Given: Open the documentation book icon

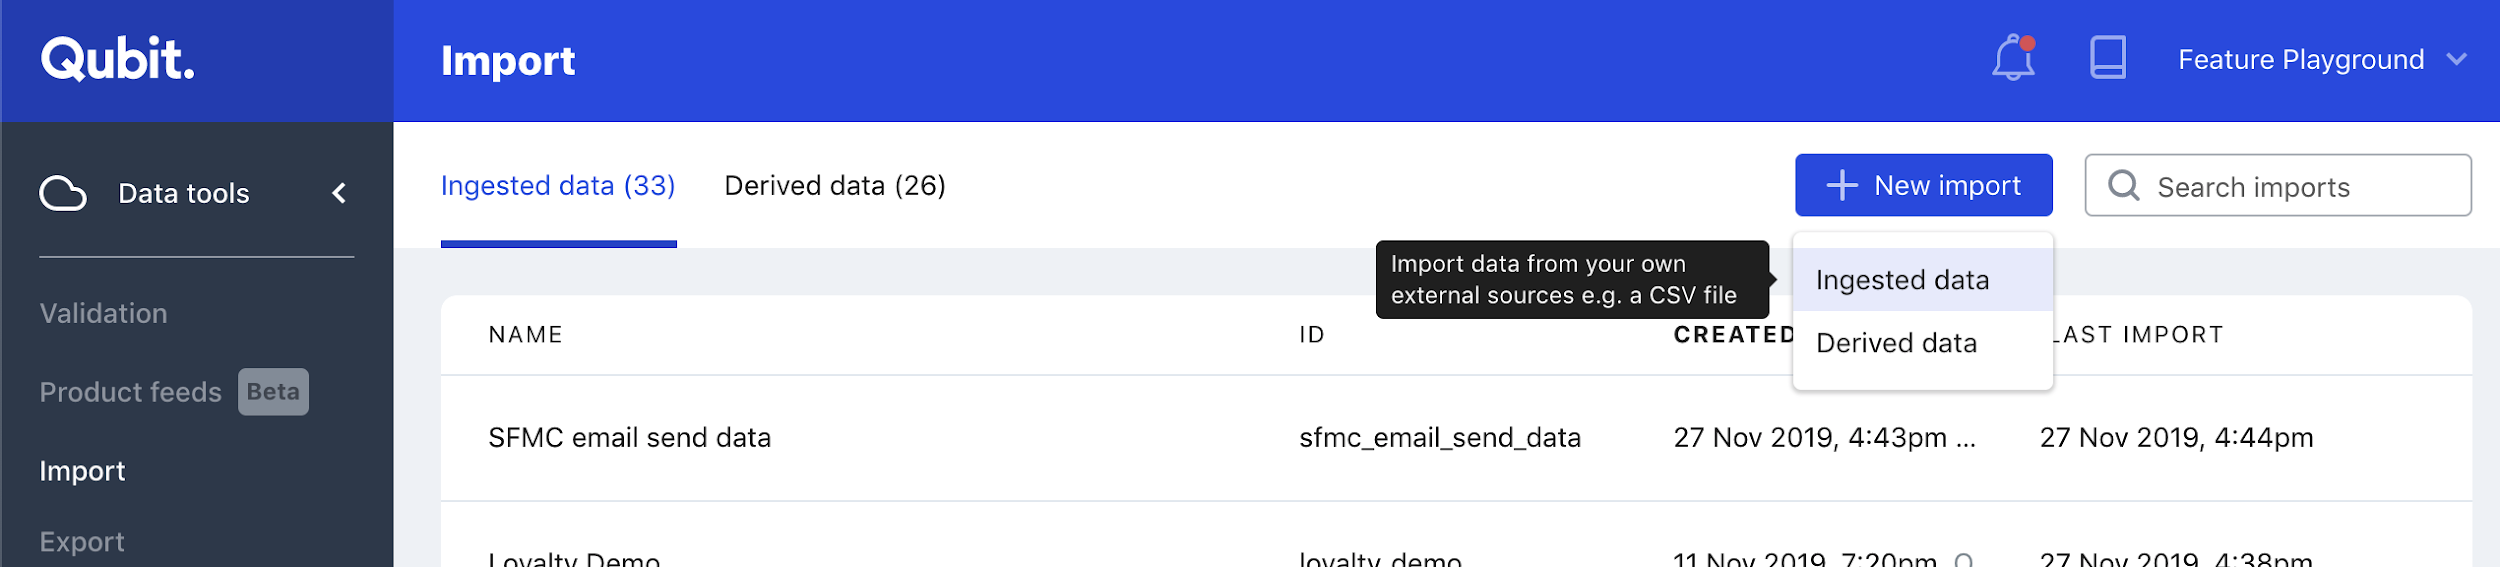Looking at the screenshot, I should click(x=2107, y=58).
